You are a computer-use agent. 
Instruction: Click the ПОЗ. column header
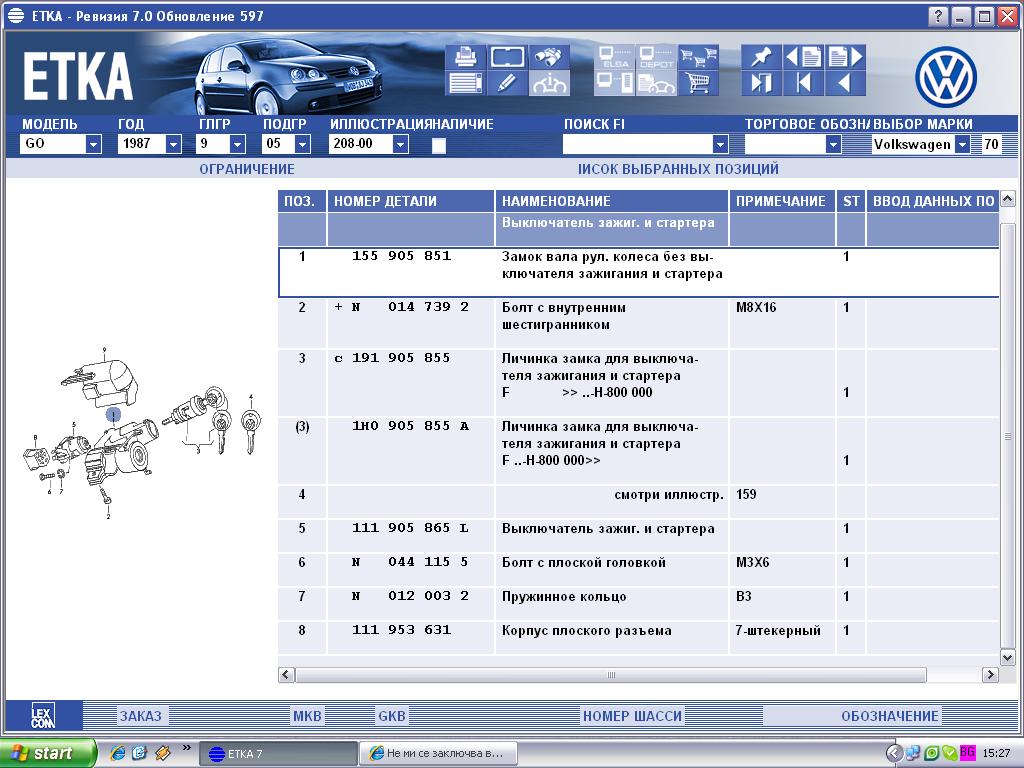pos(302,201)
